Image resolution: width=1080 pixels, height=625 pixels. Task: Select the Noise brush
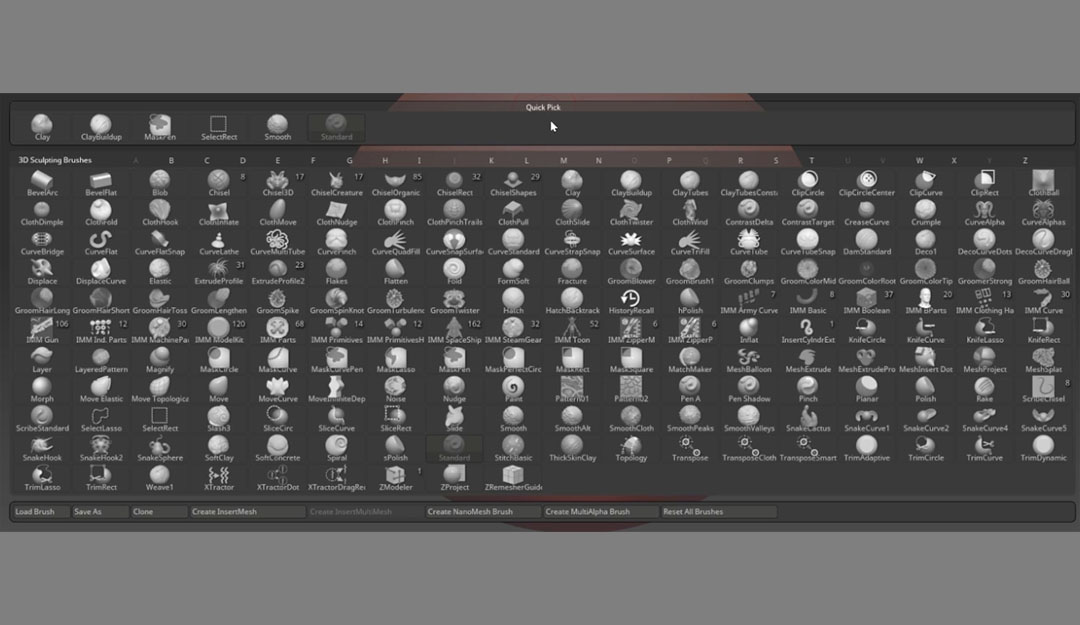(x=395, y=391)
